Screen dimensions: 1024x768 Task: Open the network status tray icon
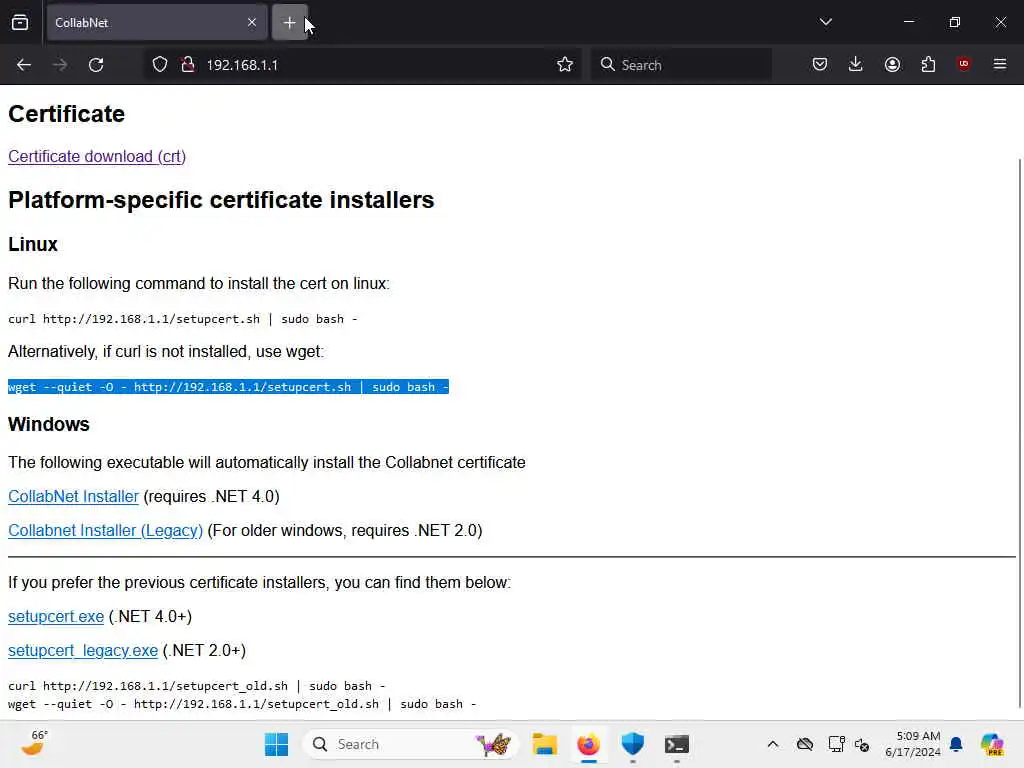836,744
